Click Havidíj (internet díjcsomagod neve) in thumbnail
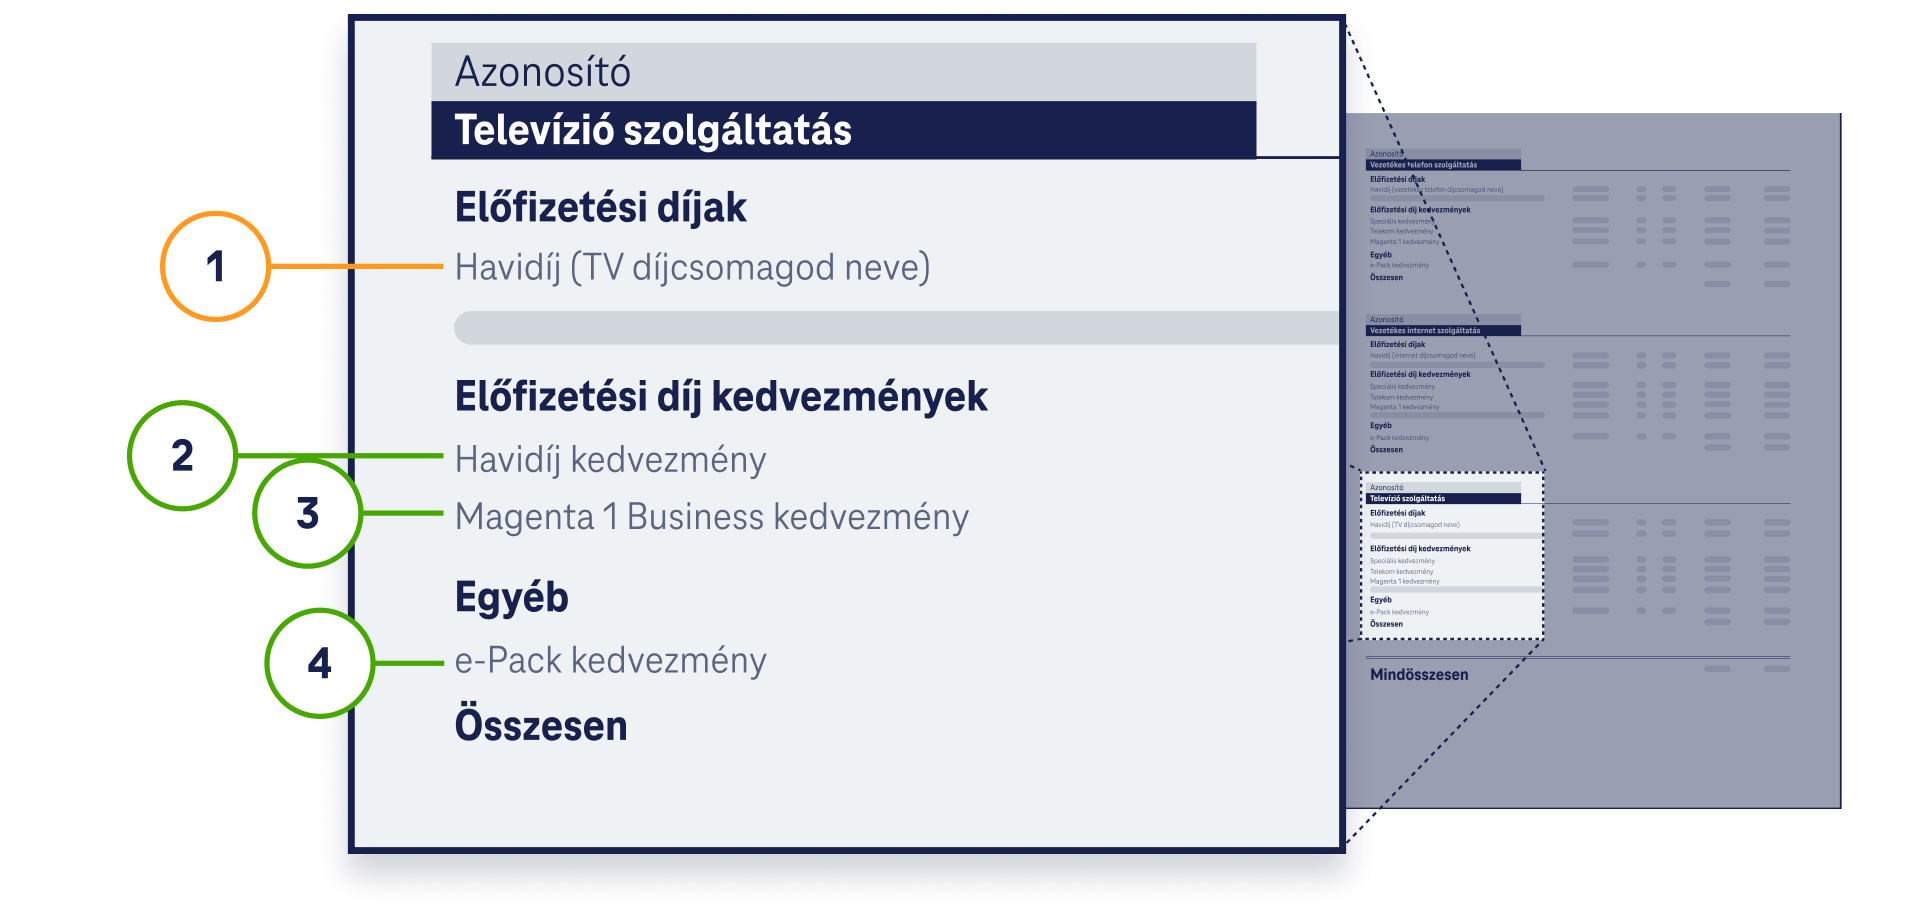Screen dimensions: 1920x915 pos(1422,355)
